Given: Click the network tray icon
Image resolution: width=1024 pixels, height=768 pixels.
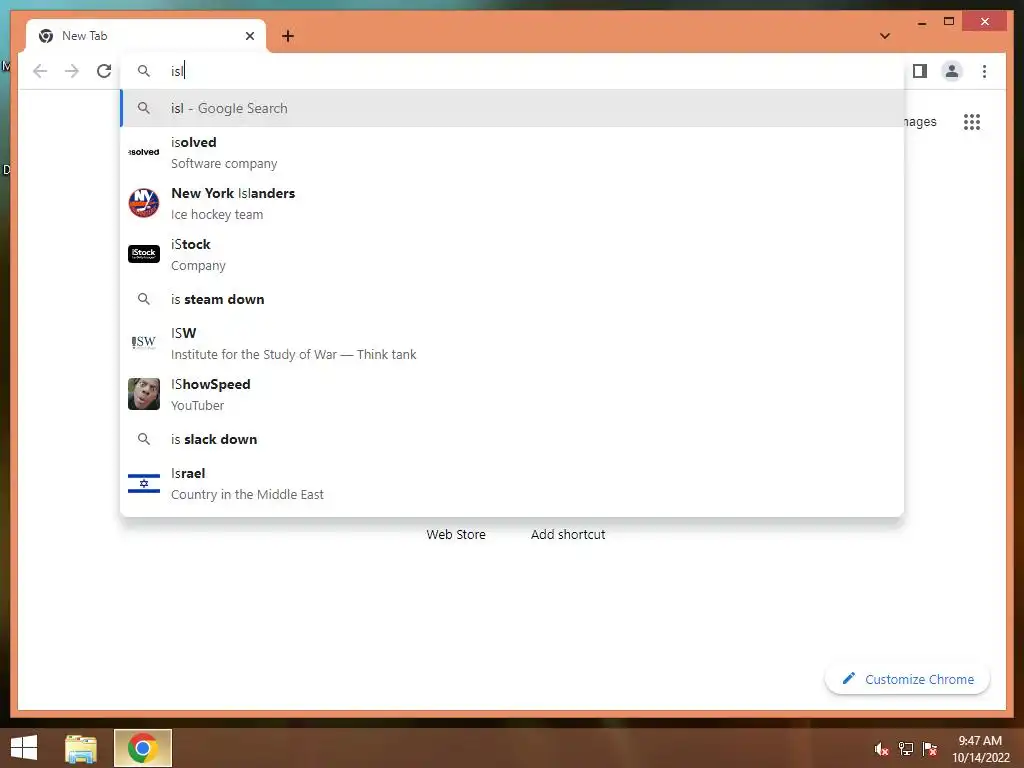Looking at the screenshot, I should tap(906, 749).
